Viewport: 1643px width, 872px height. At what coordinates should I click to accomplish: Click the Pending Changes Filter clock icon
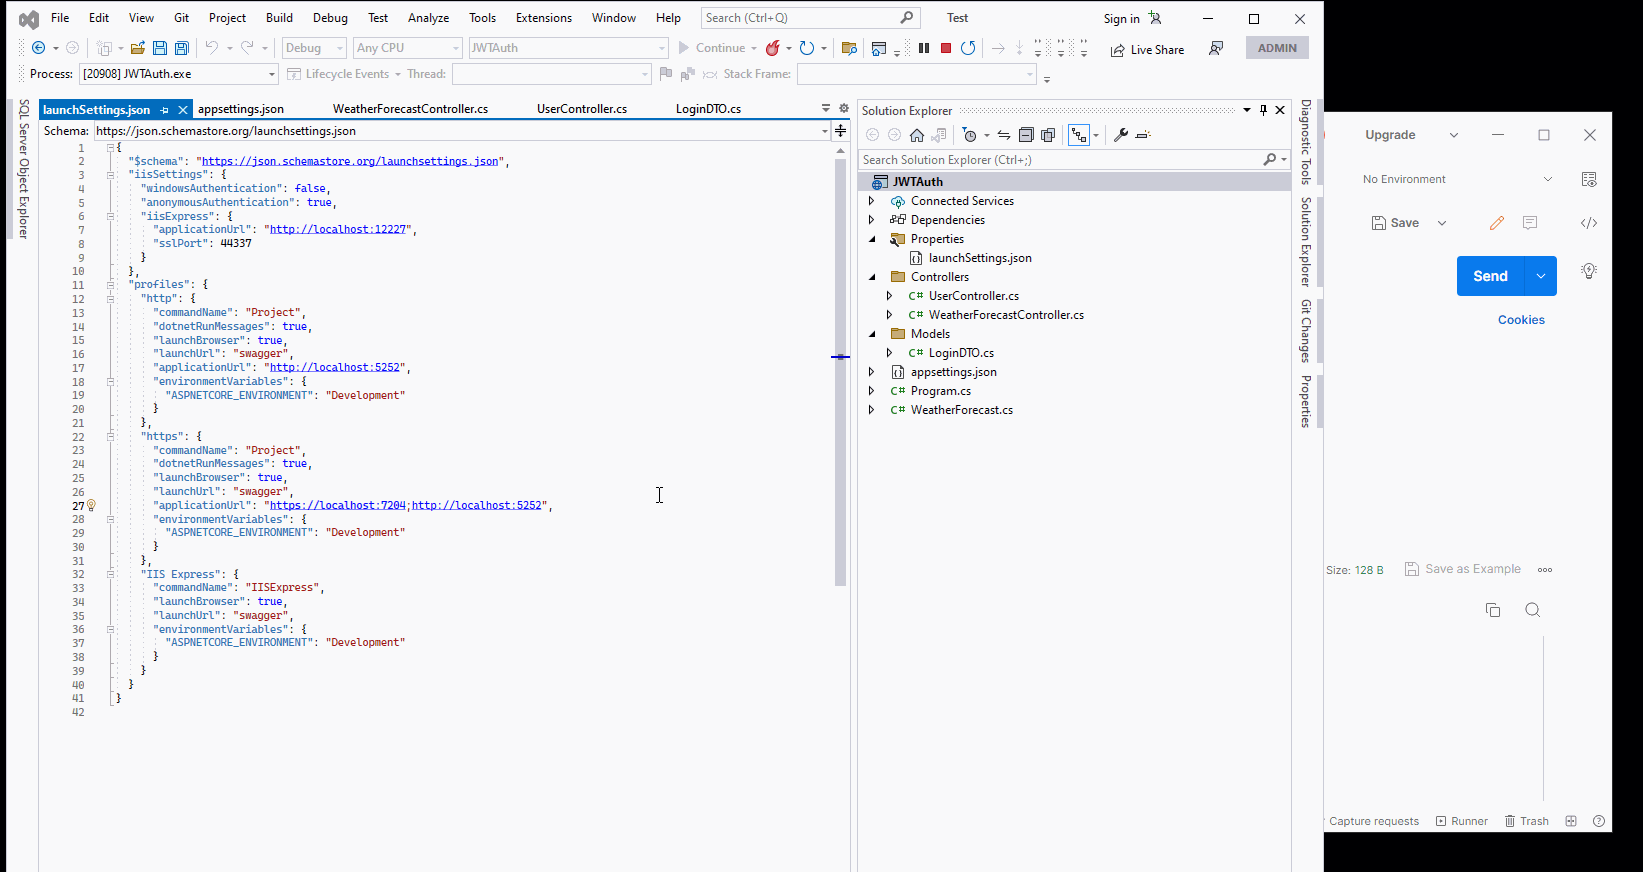(x=969, y=135)
